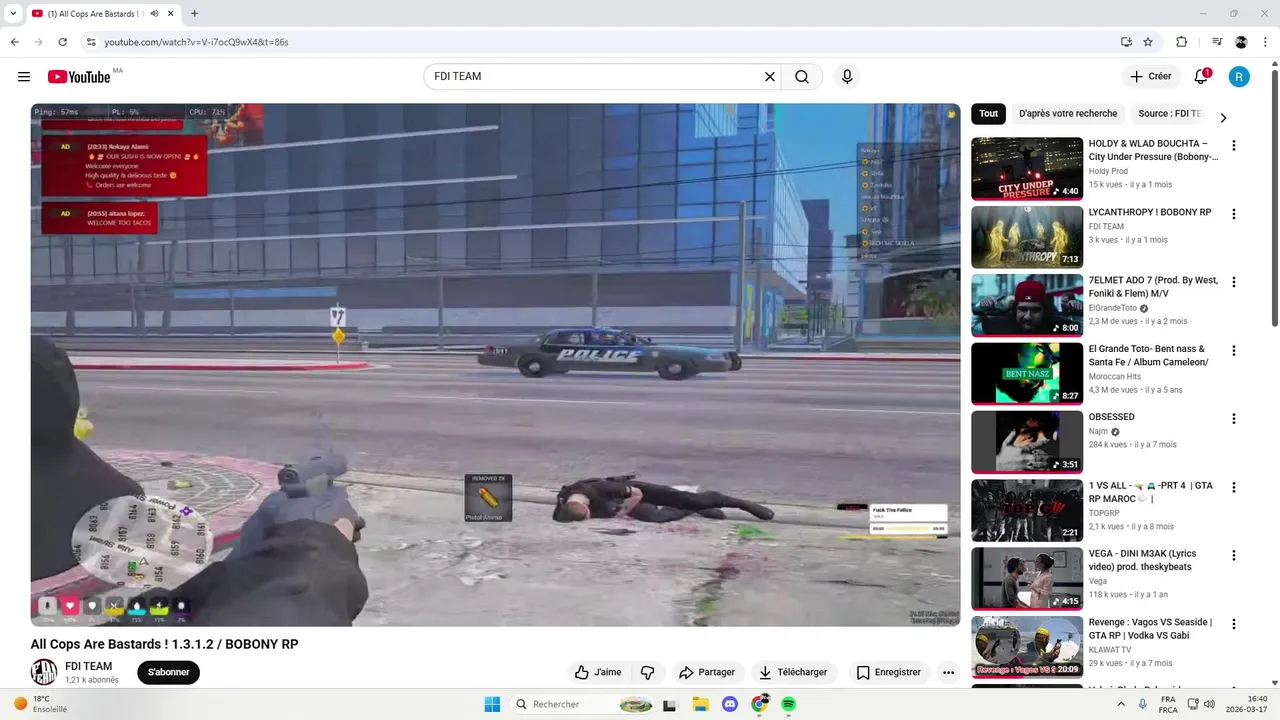The image size is (1280, 720).
Task: Click the Windows taskbar Rechercher search box
Action: (x=582, y=704)
